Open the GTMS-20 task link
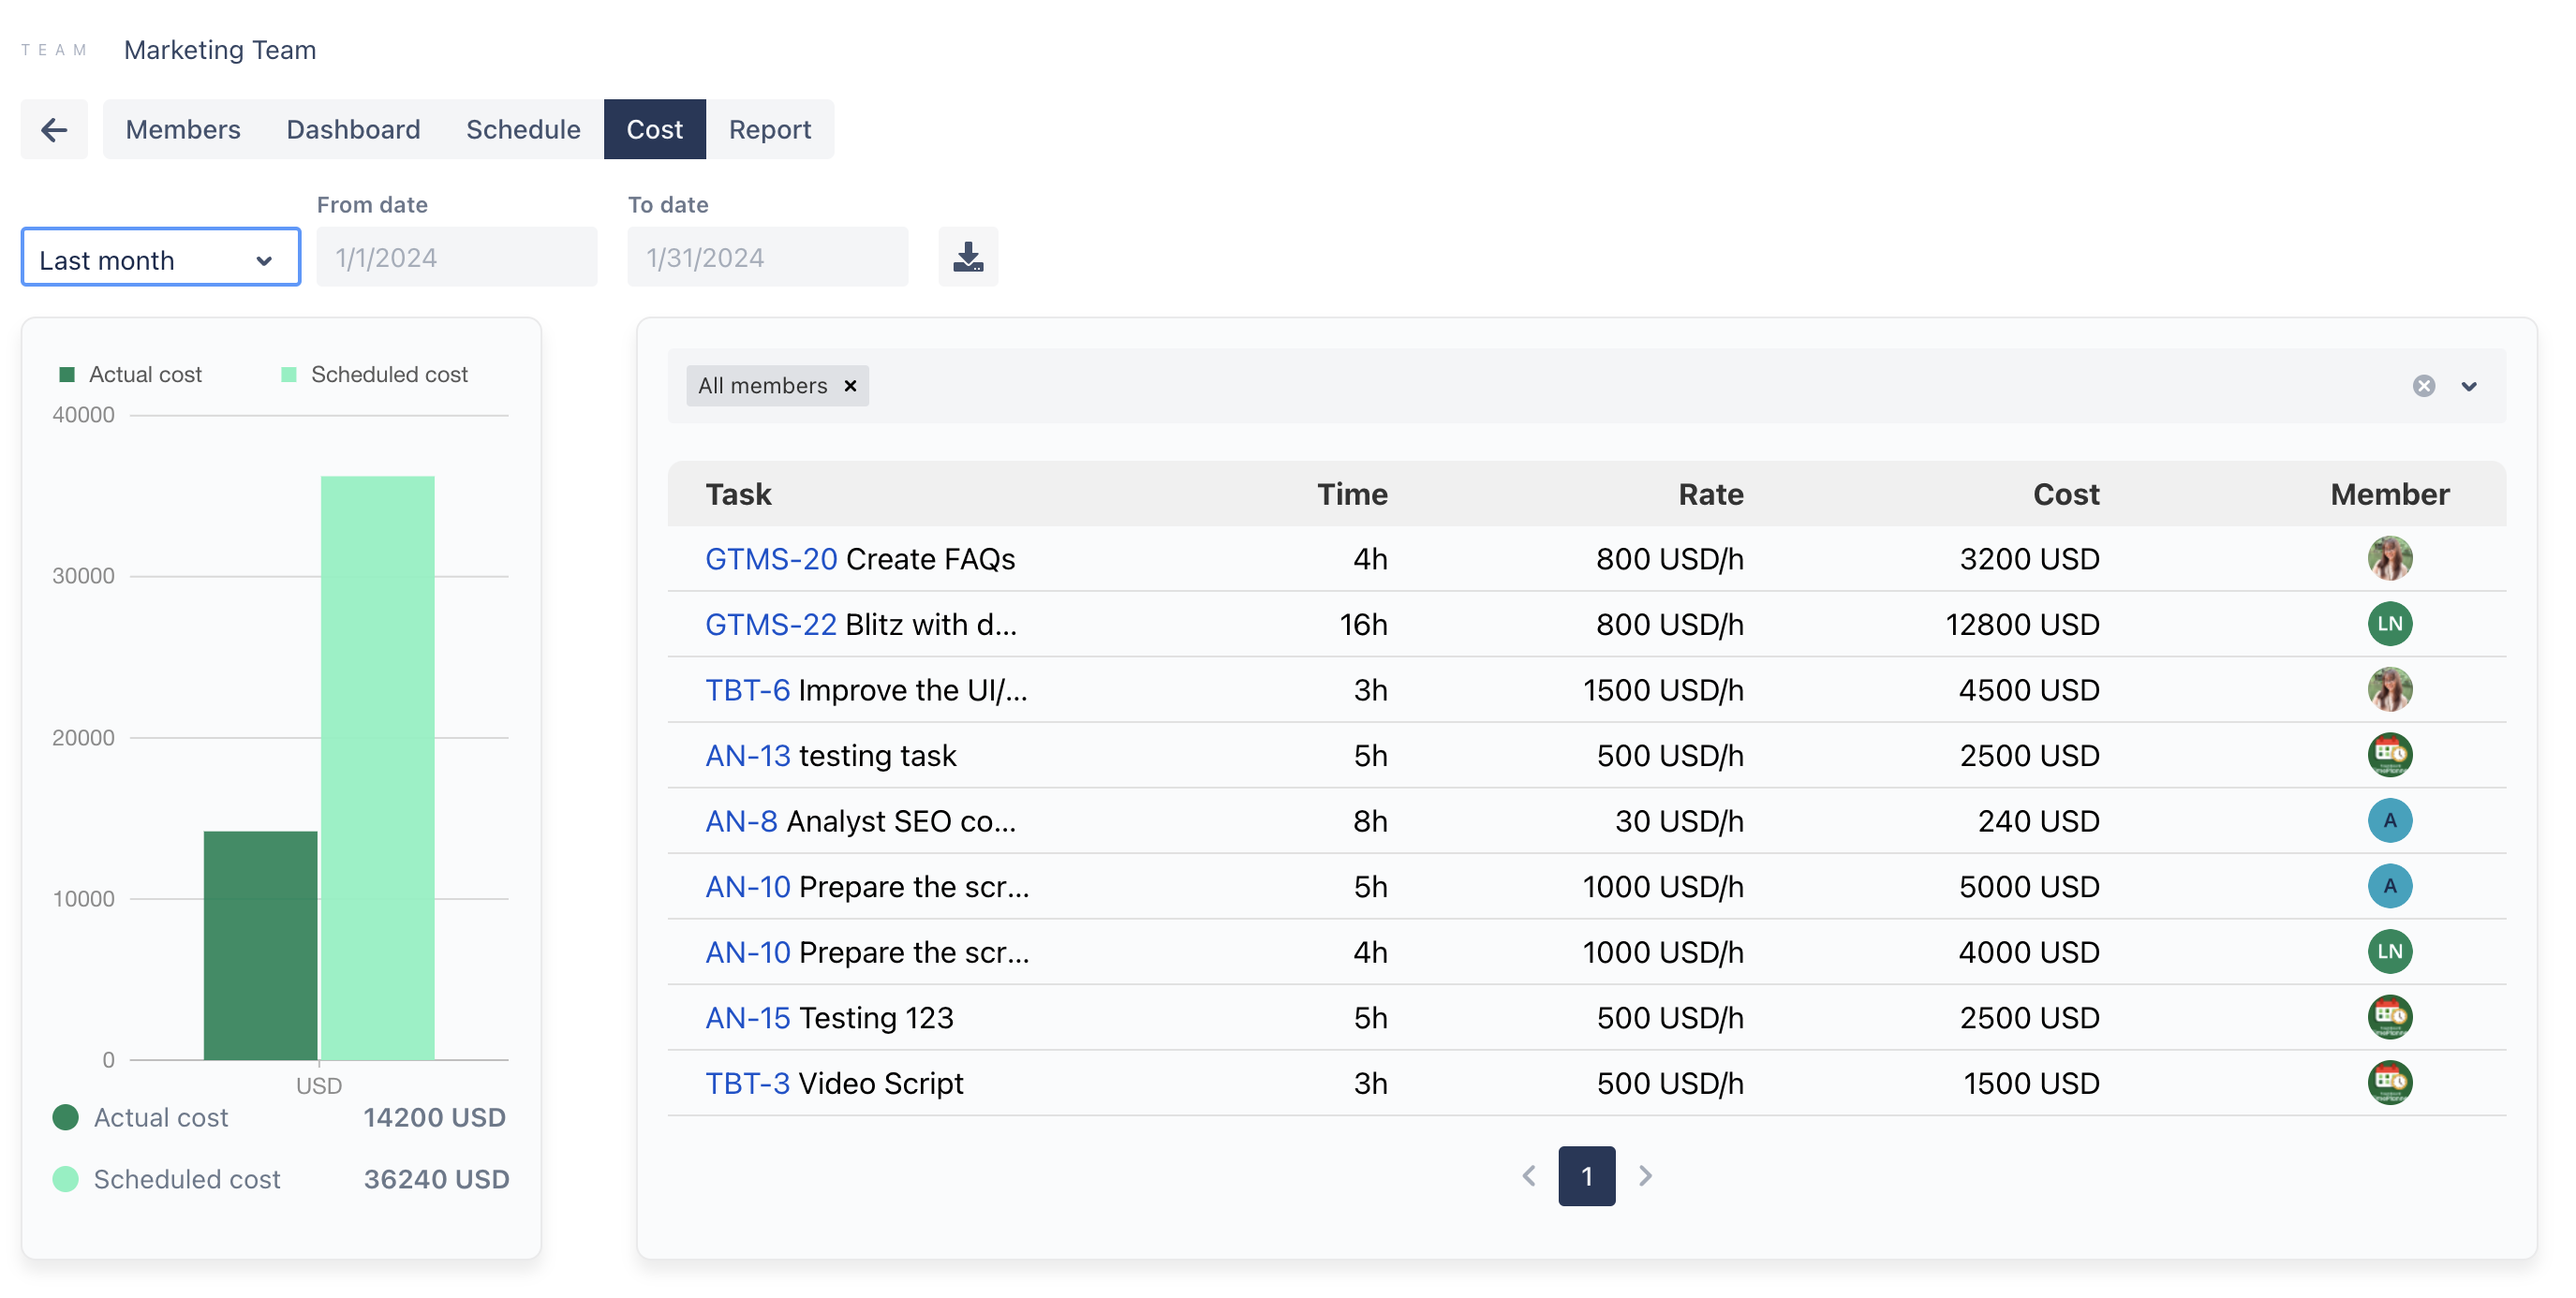Viewport: 2576px width, 1298px height. tap(770, 559)
